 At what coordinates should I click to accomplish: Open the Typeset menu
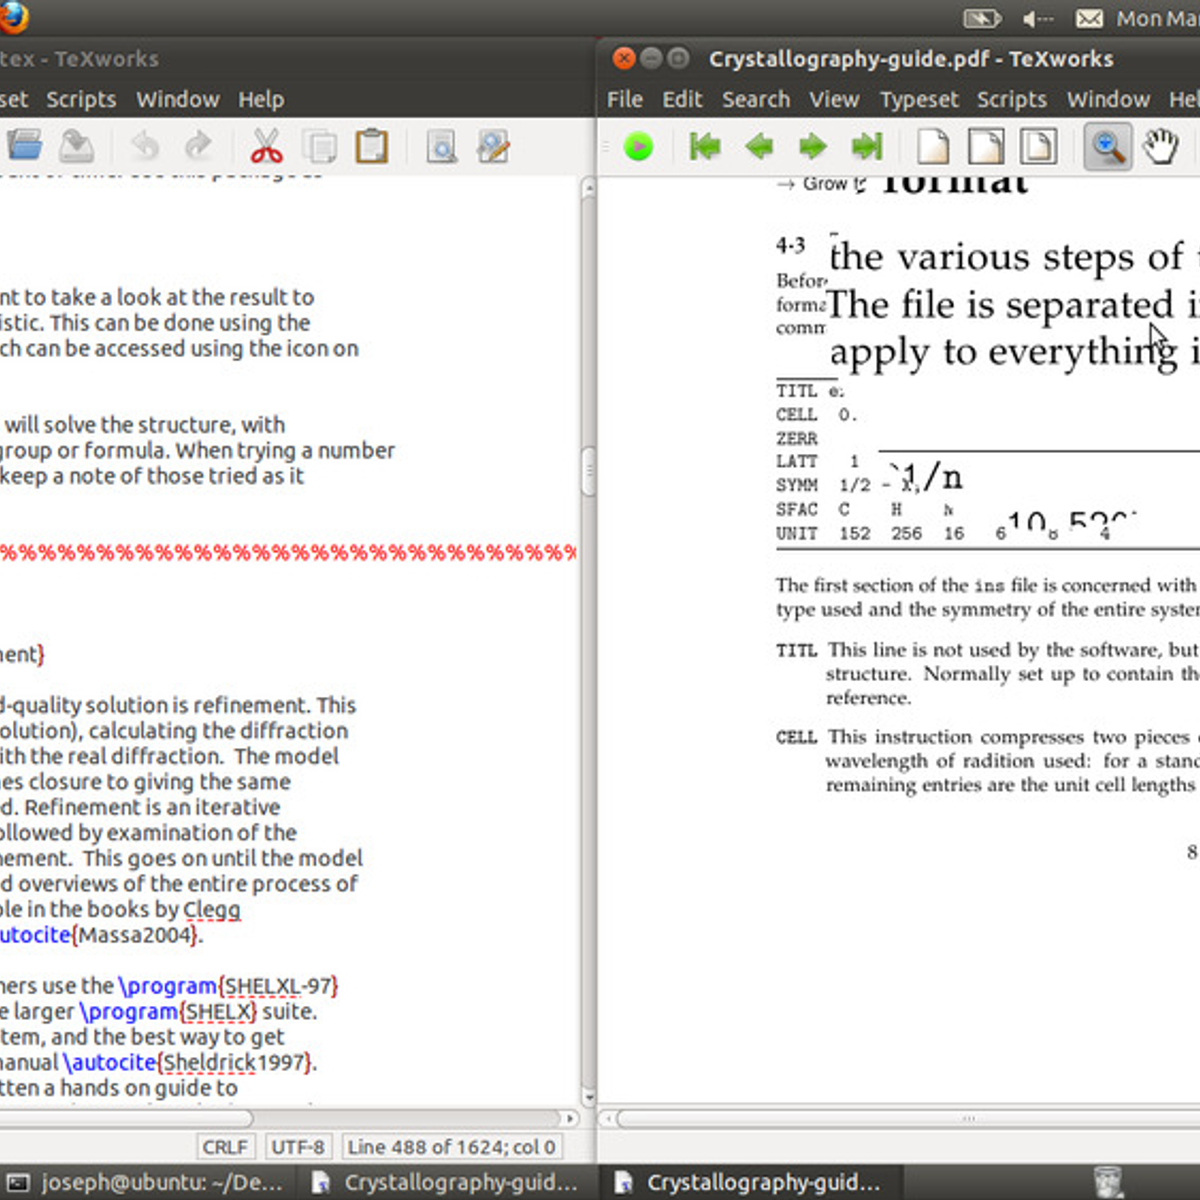919,99
